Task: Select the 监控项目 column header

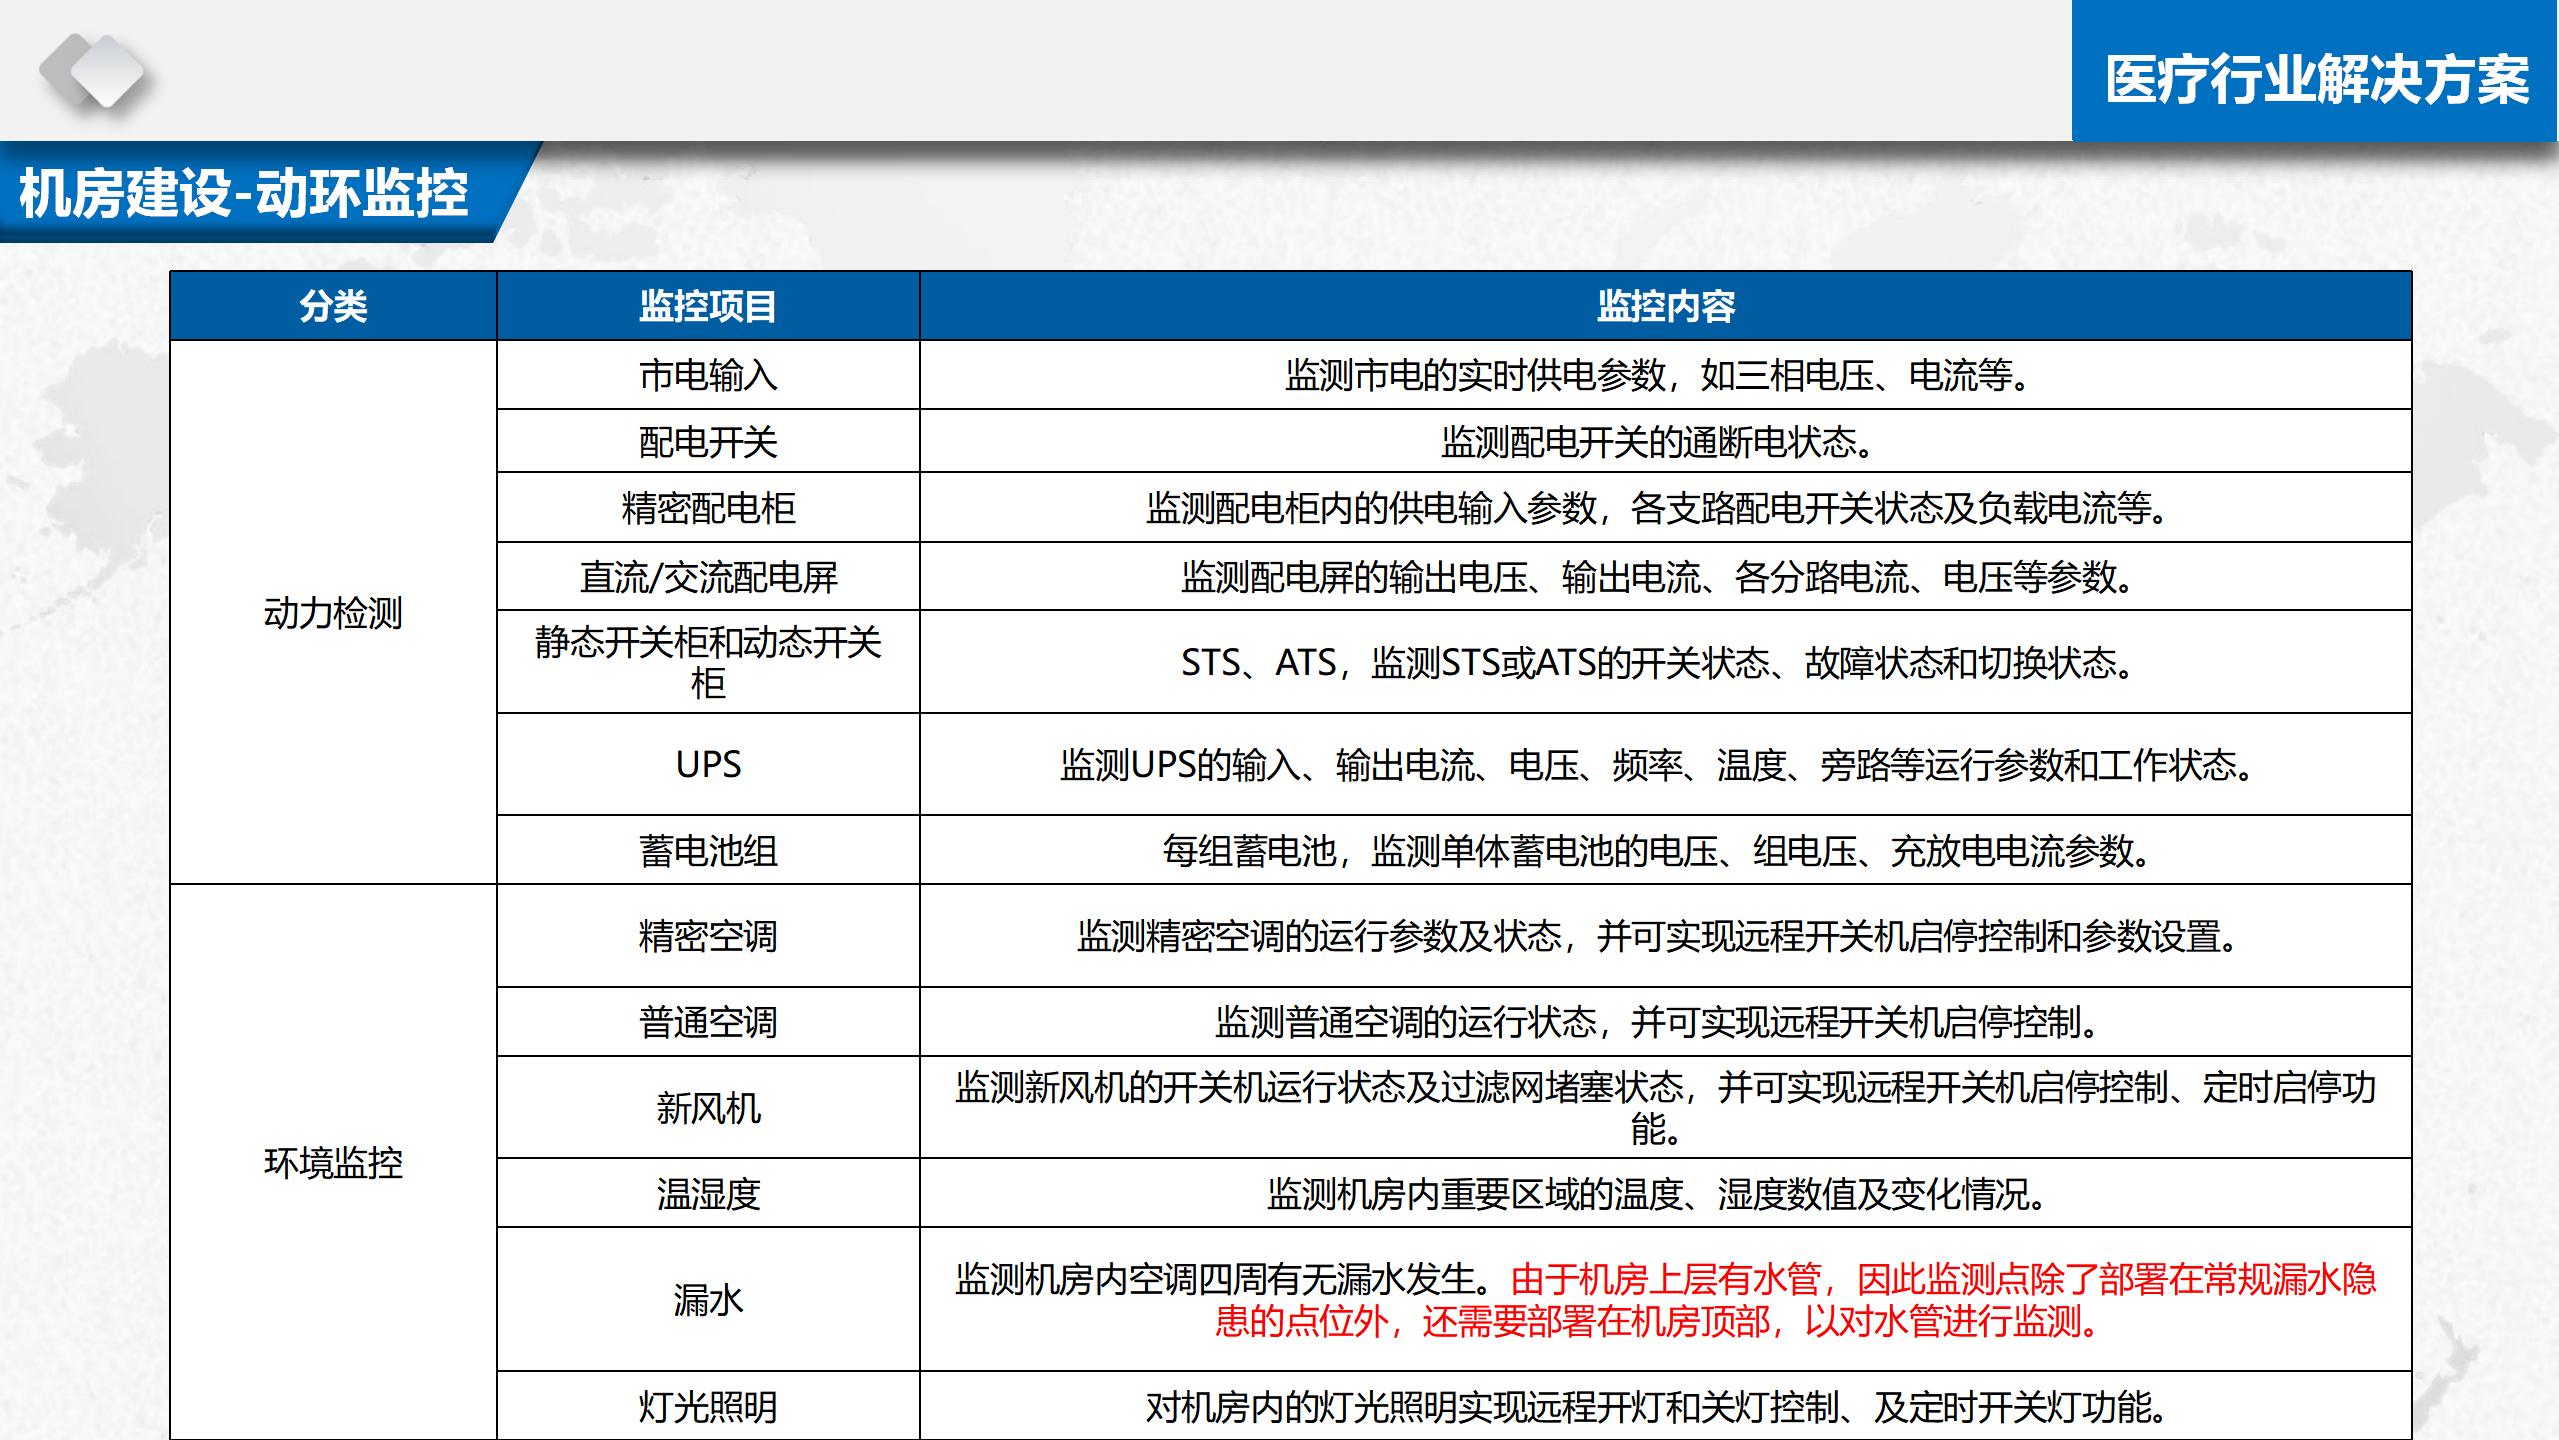Action: click(x=708, y=306)
